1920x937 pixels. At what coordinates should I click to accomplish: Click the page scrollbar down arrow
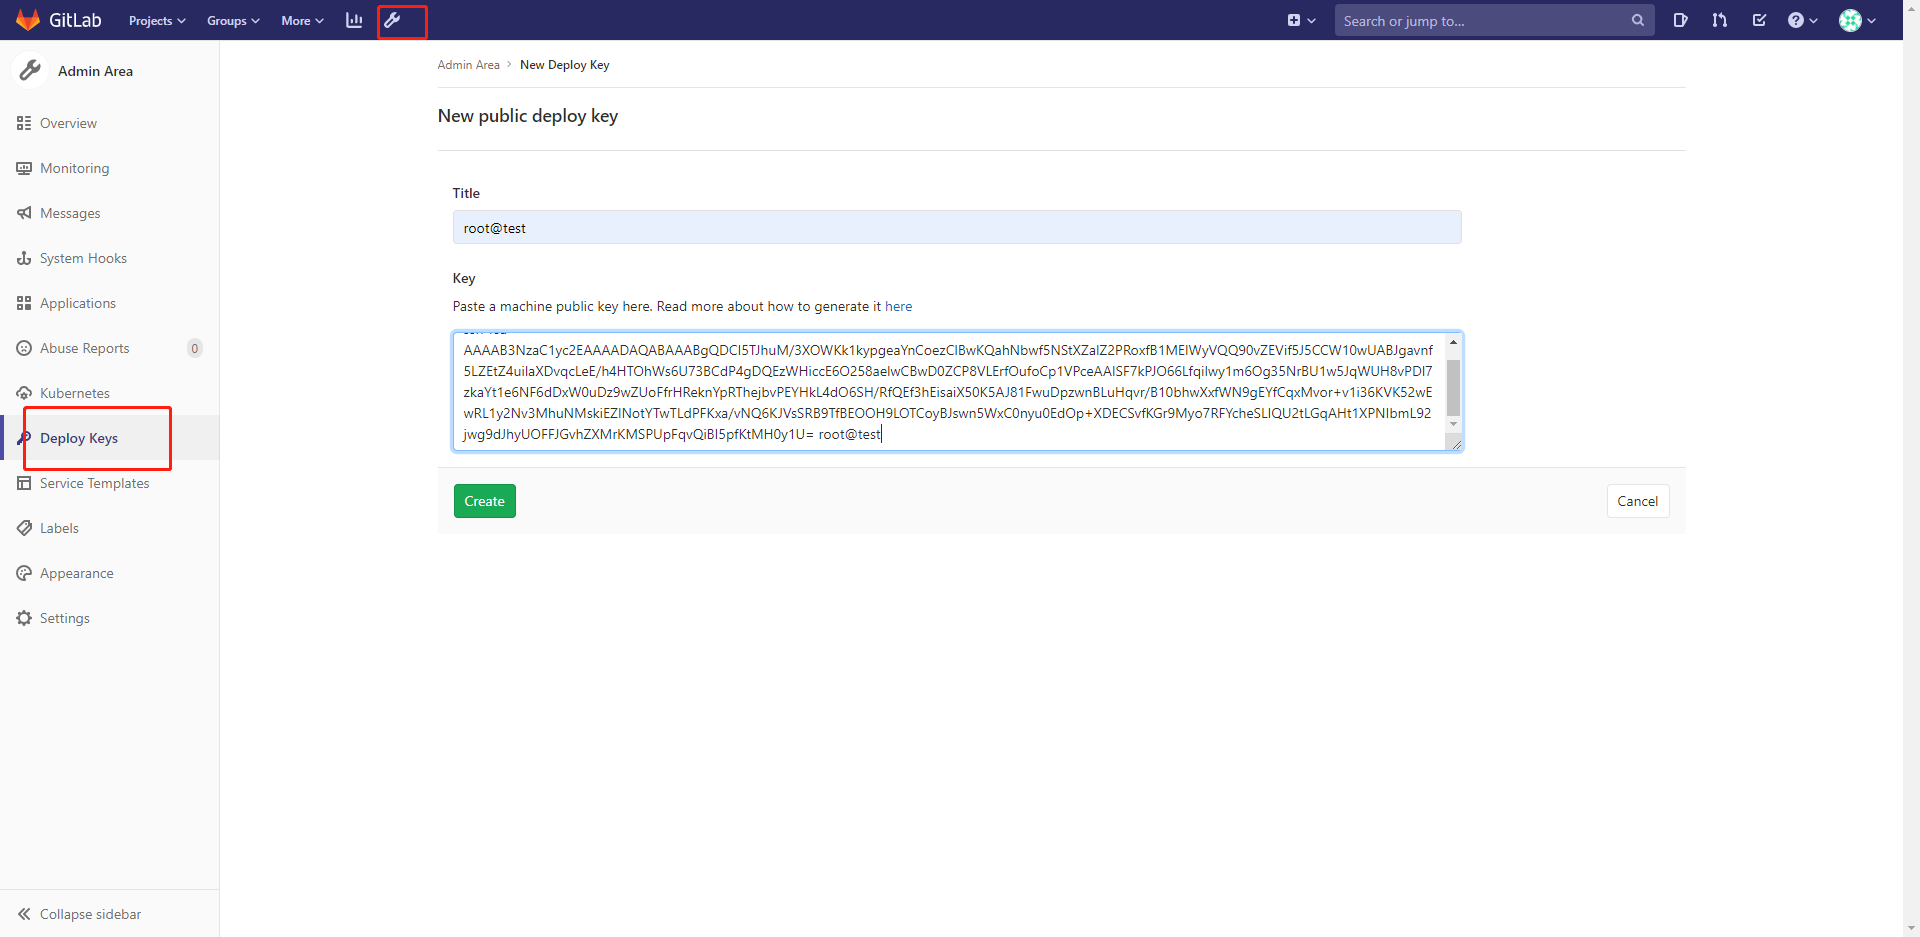coord(1911,929)
